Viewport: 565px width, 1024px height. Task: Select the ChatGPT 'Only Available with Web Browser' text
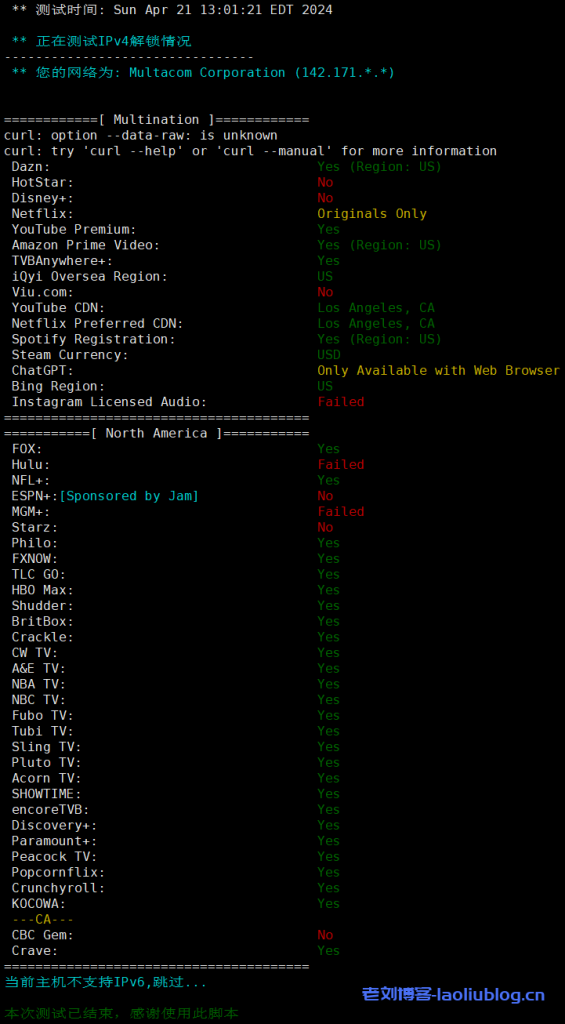[x=438, y=370]
